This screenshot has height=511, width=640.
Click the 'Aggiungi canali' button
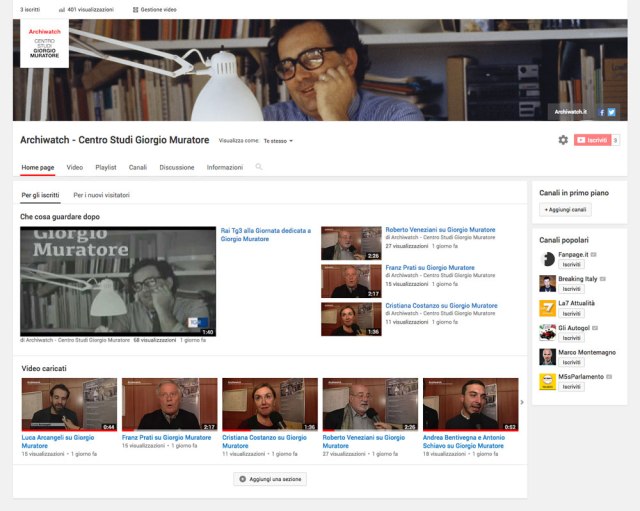click(x=565, y=209)
